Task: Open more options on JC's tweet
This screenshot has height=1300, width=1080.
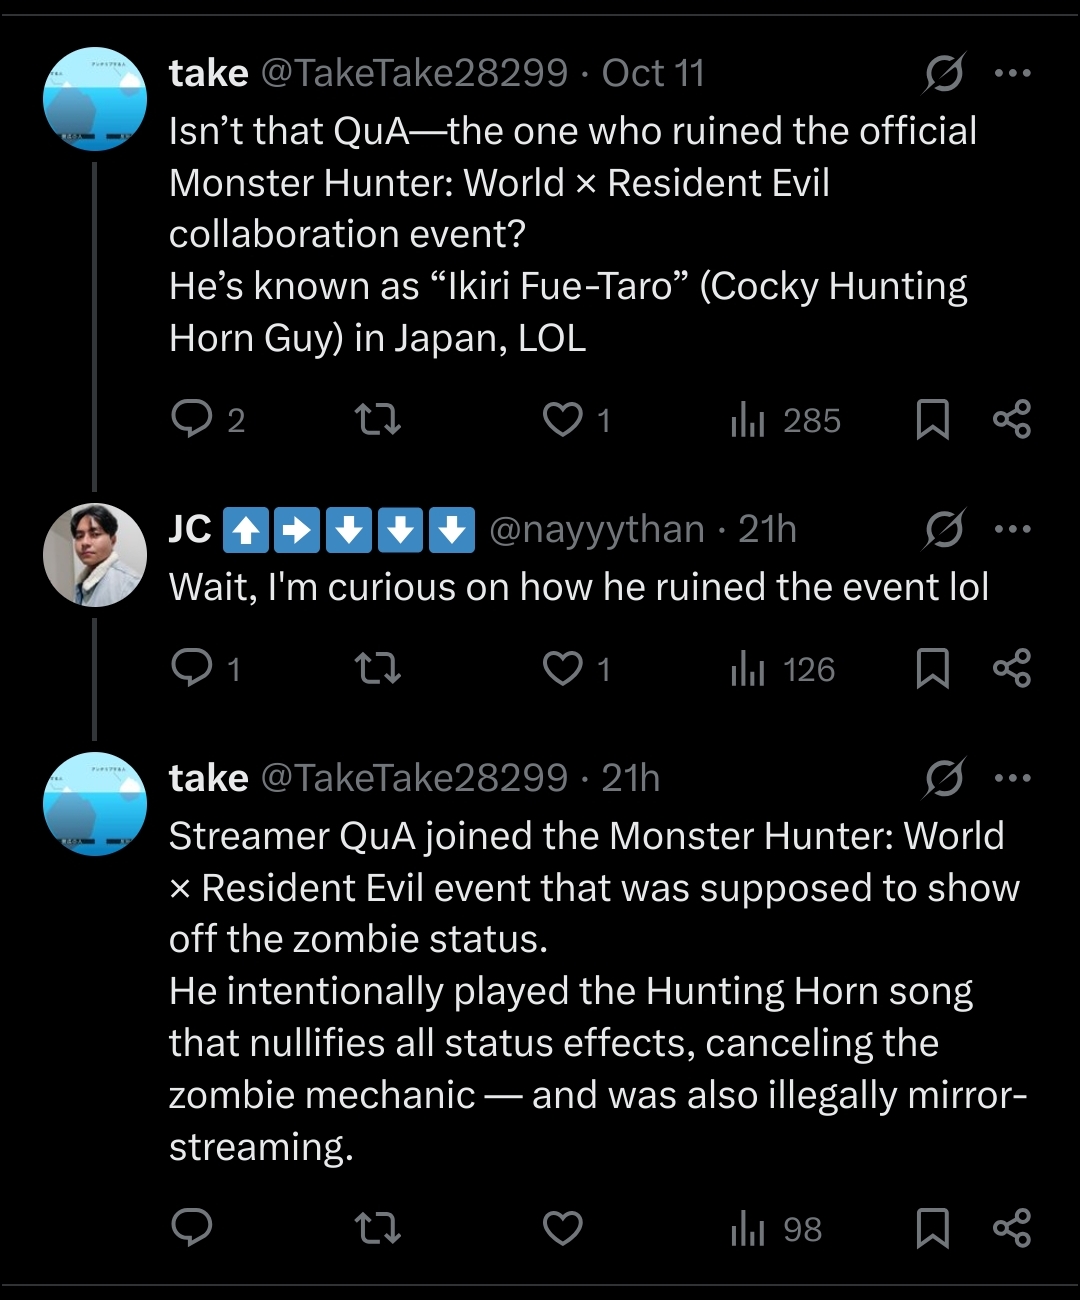Action: 1012,529
